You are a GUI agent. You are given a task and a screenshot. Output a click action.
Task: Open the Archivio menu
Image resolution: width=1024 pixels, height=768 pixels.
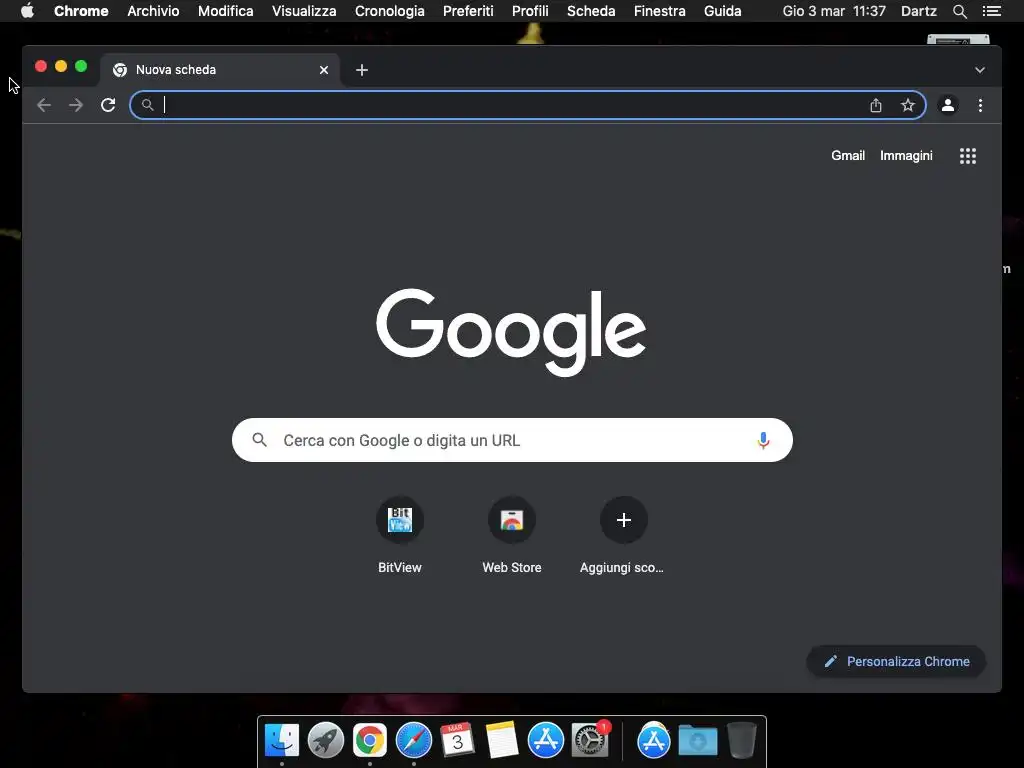(x=153, y=11)
